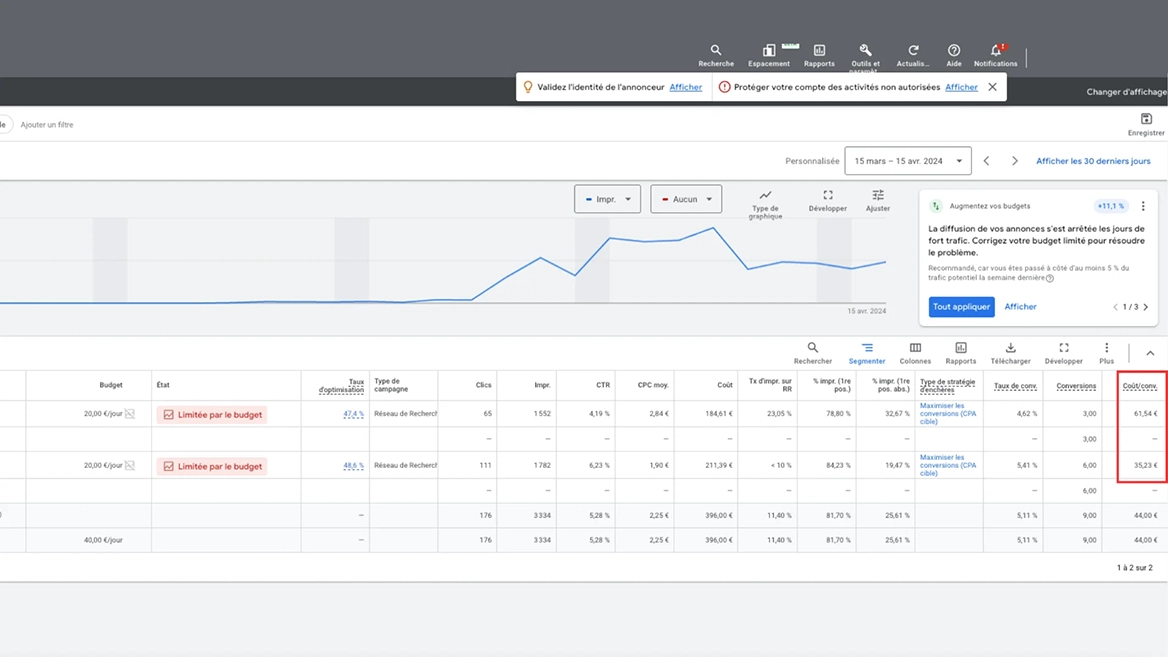
Task: Open the bid strategy link in the 61,54 € row
Action: click(x=948, y=413)
